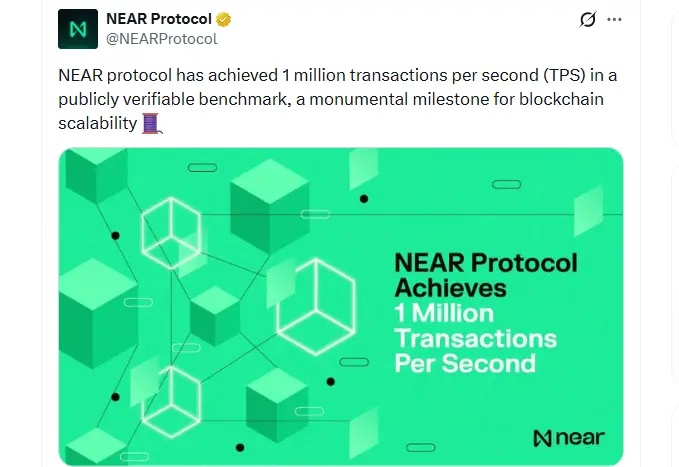The height and width of the screenshot is (467, 679).
Task: Open the Grok explain-post icon
Action: pyautogui.click(x=588, y=20)
